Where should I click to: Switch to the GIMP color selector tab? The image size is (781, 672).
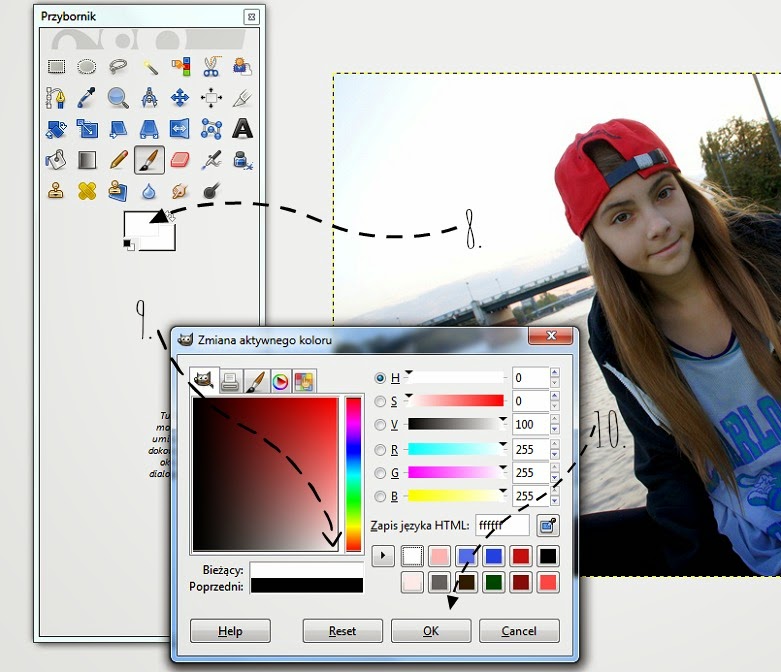204,381
